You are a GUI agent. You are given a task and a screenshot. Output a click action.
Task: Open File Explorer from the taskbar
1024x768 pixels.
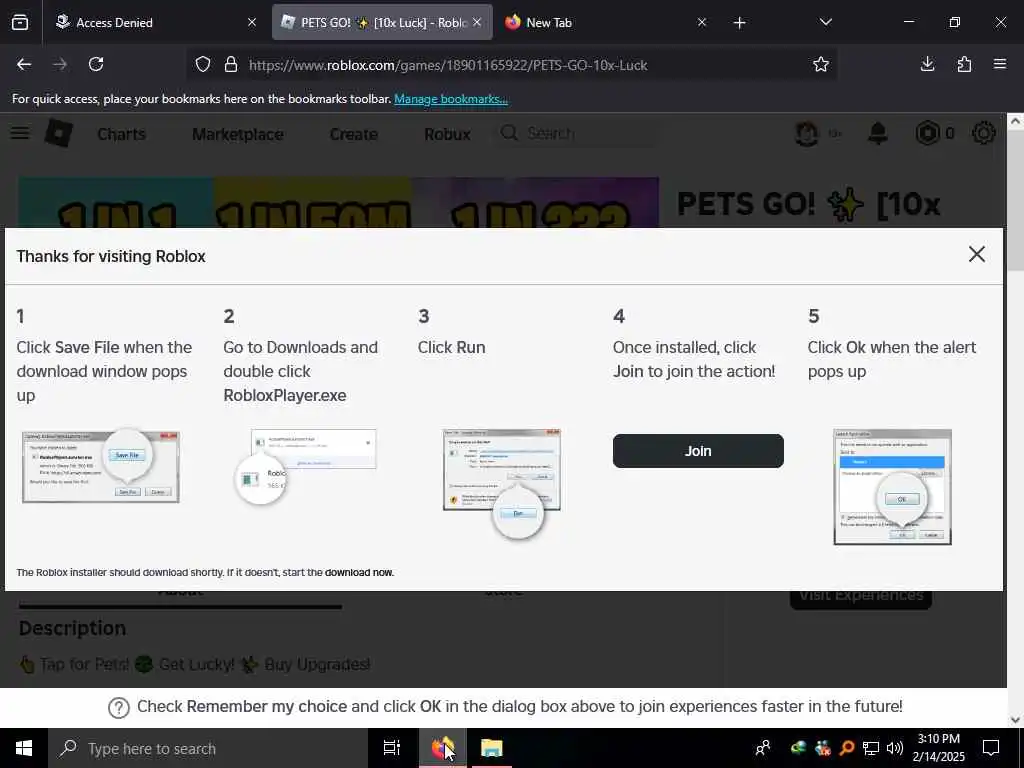(491, 748)
